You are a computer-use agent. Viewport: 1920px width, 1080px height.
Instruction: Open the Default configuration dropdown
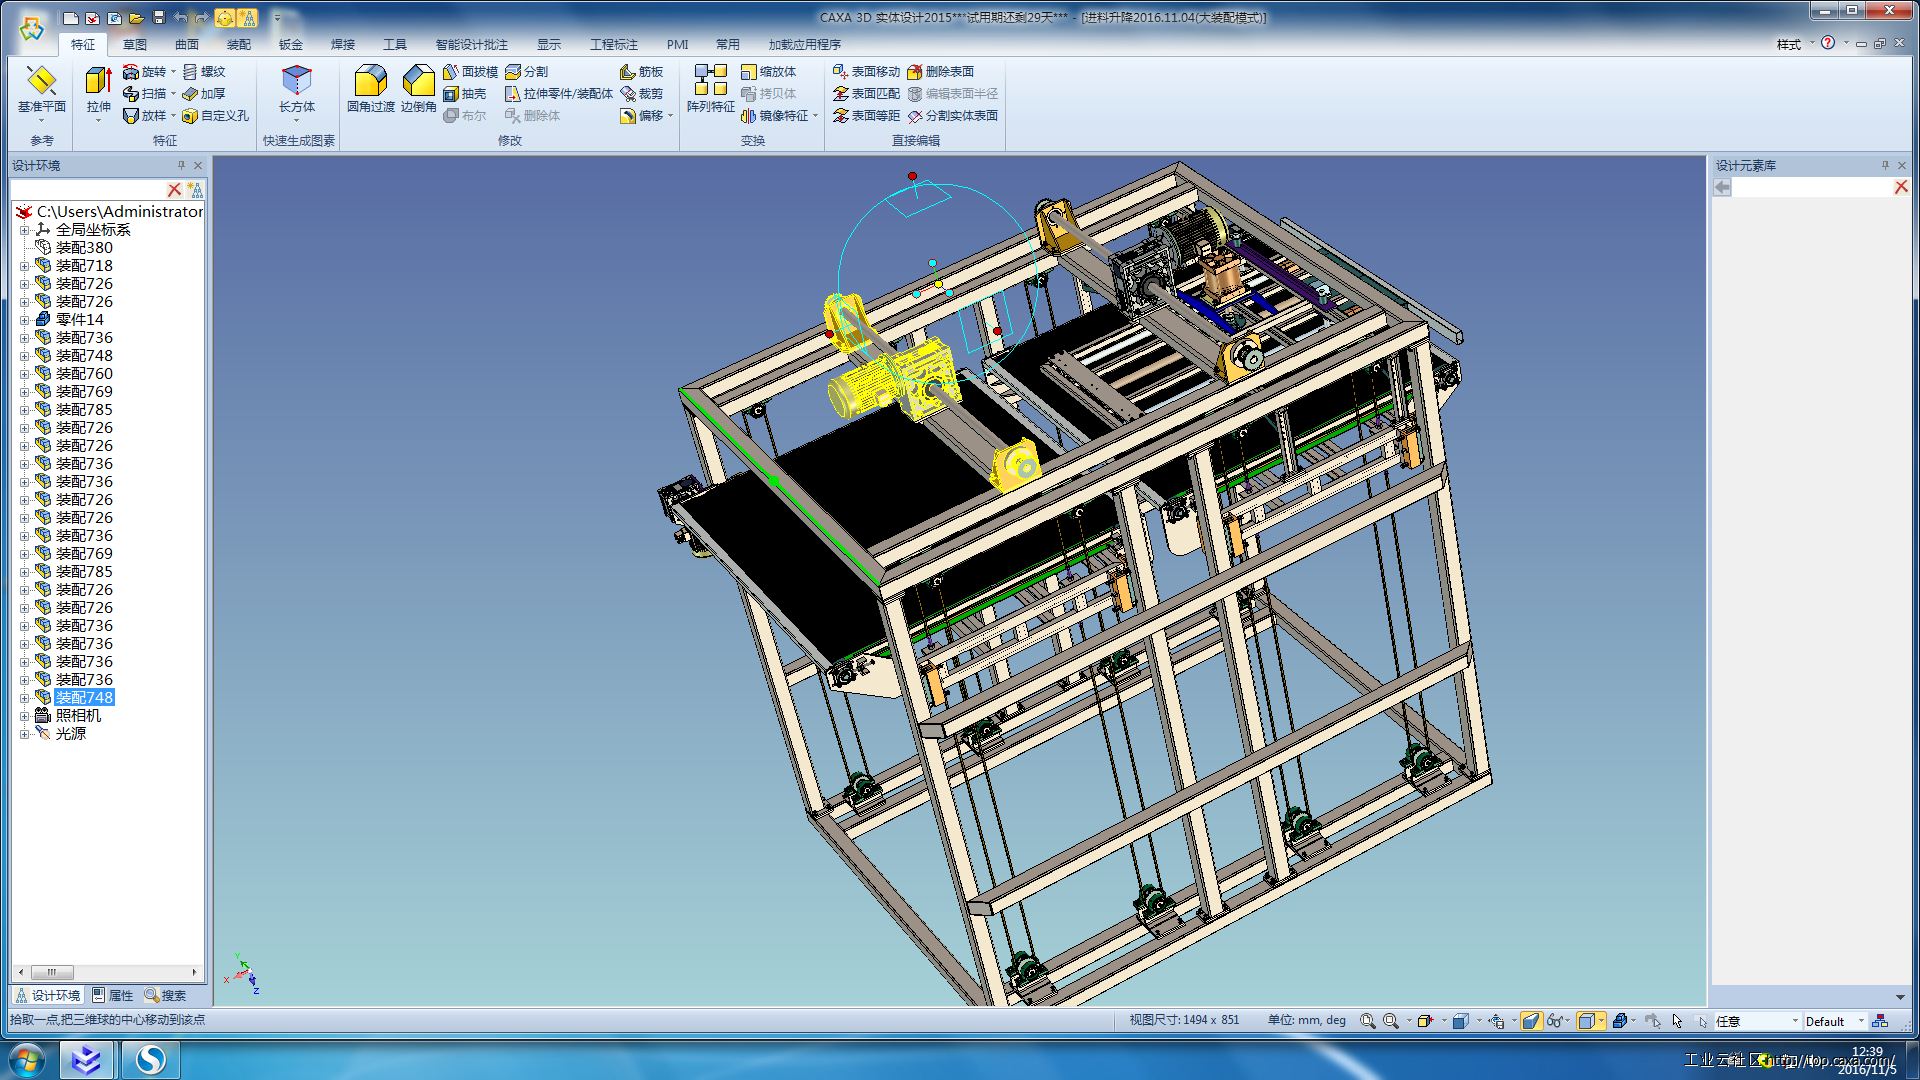(x=1861, y=1021)
